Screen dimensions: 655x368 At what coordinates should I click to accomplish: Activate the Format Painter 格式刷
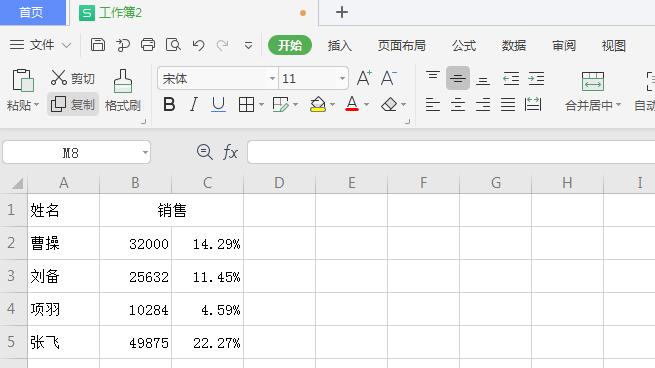(123, 90)
